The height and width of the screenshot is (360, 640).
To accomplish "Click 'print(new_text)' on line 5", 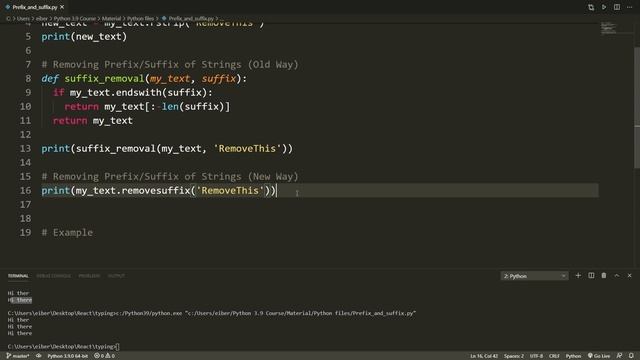I will pyautogui.click(x=84, y=36).
